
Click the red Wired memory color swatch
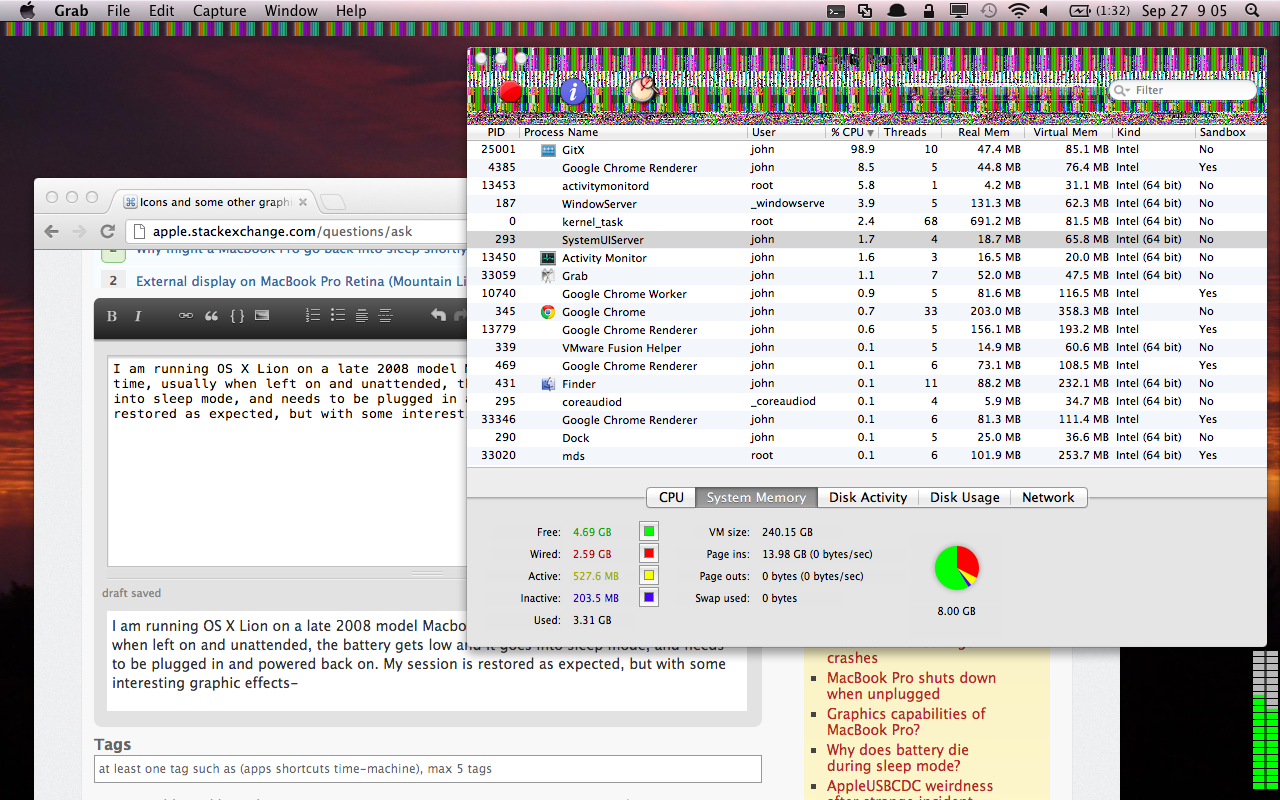(x=649, y=554)
